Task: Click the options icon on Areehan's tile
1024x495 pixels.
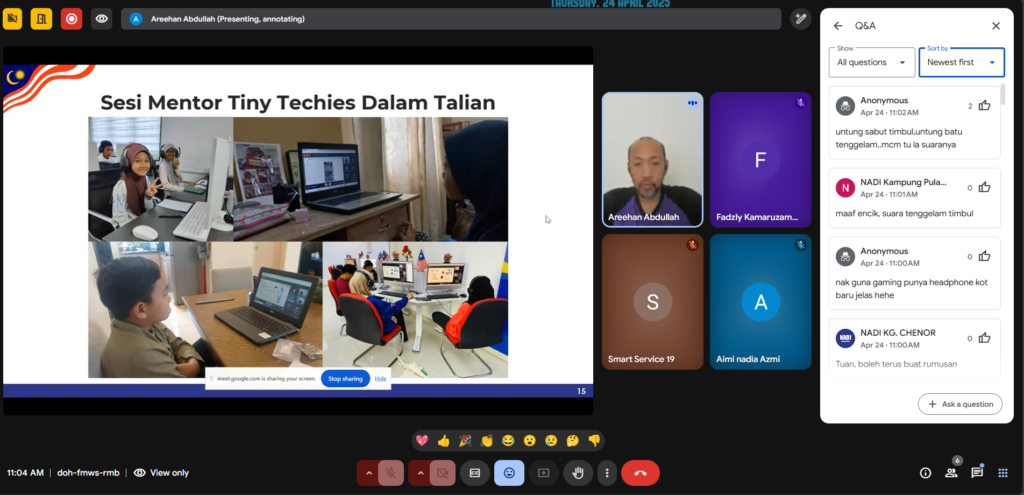Action: point(692,103)
